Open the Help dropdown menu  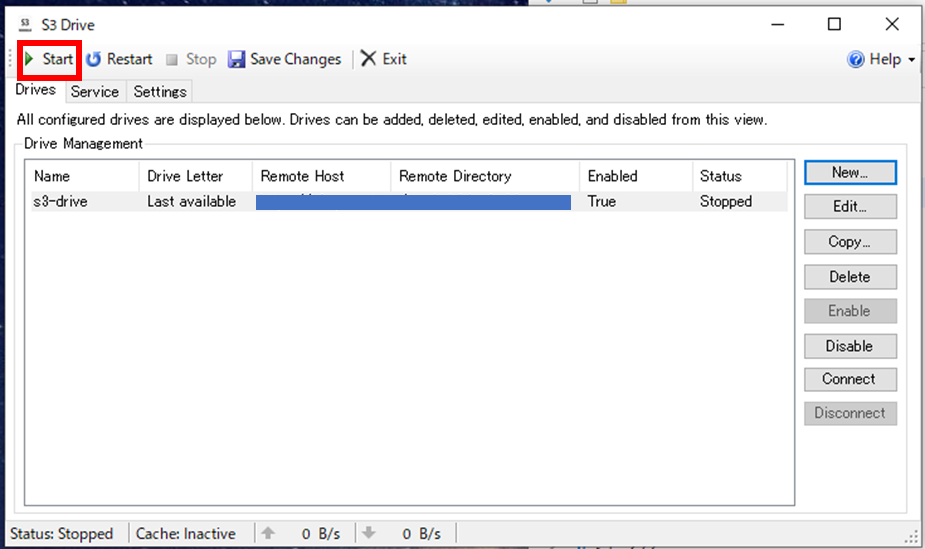point(881,59)
